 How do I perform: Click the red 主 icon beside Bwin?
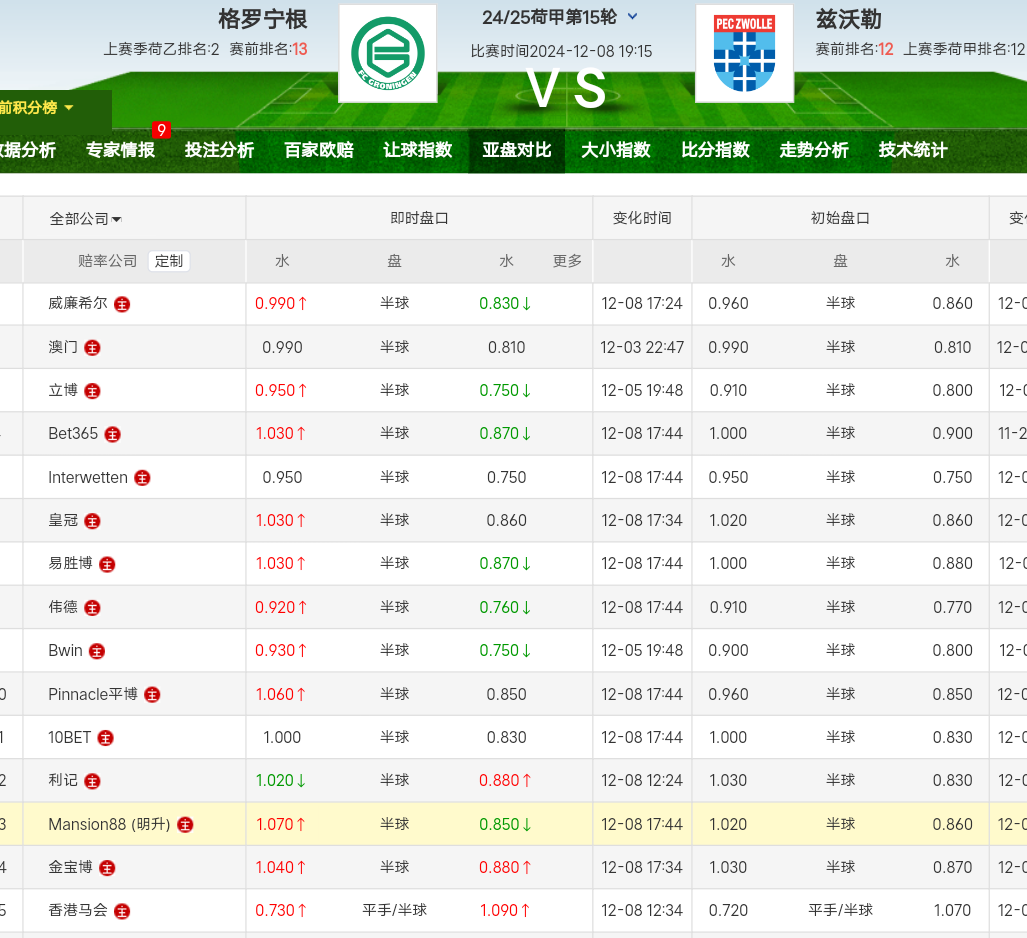click(x=97, y=651)
